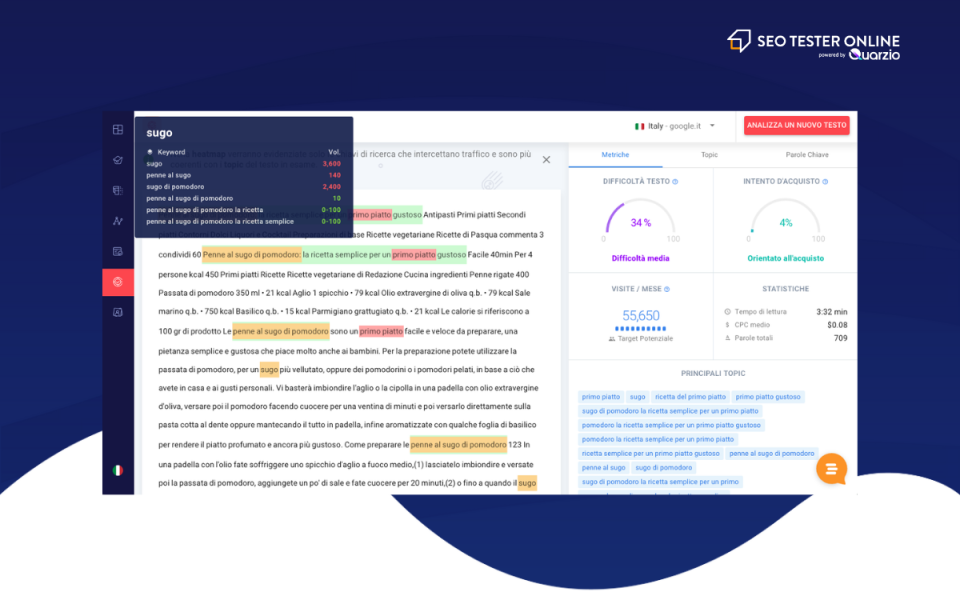
Task: Select the penne al sugo di pomodoro topic chip
Action: click(x=772, y=453)
